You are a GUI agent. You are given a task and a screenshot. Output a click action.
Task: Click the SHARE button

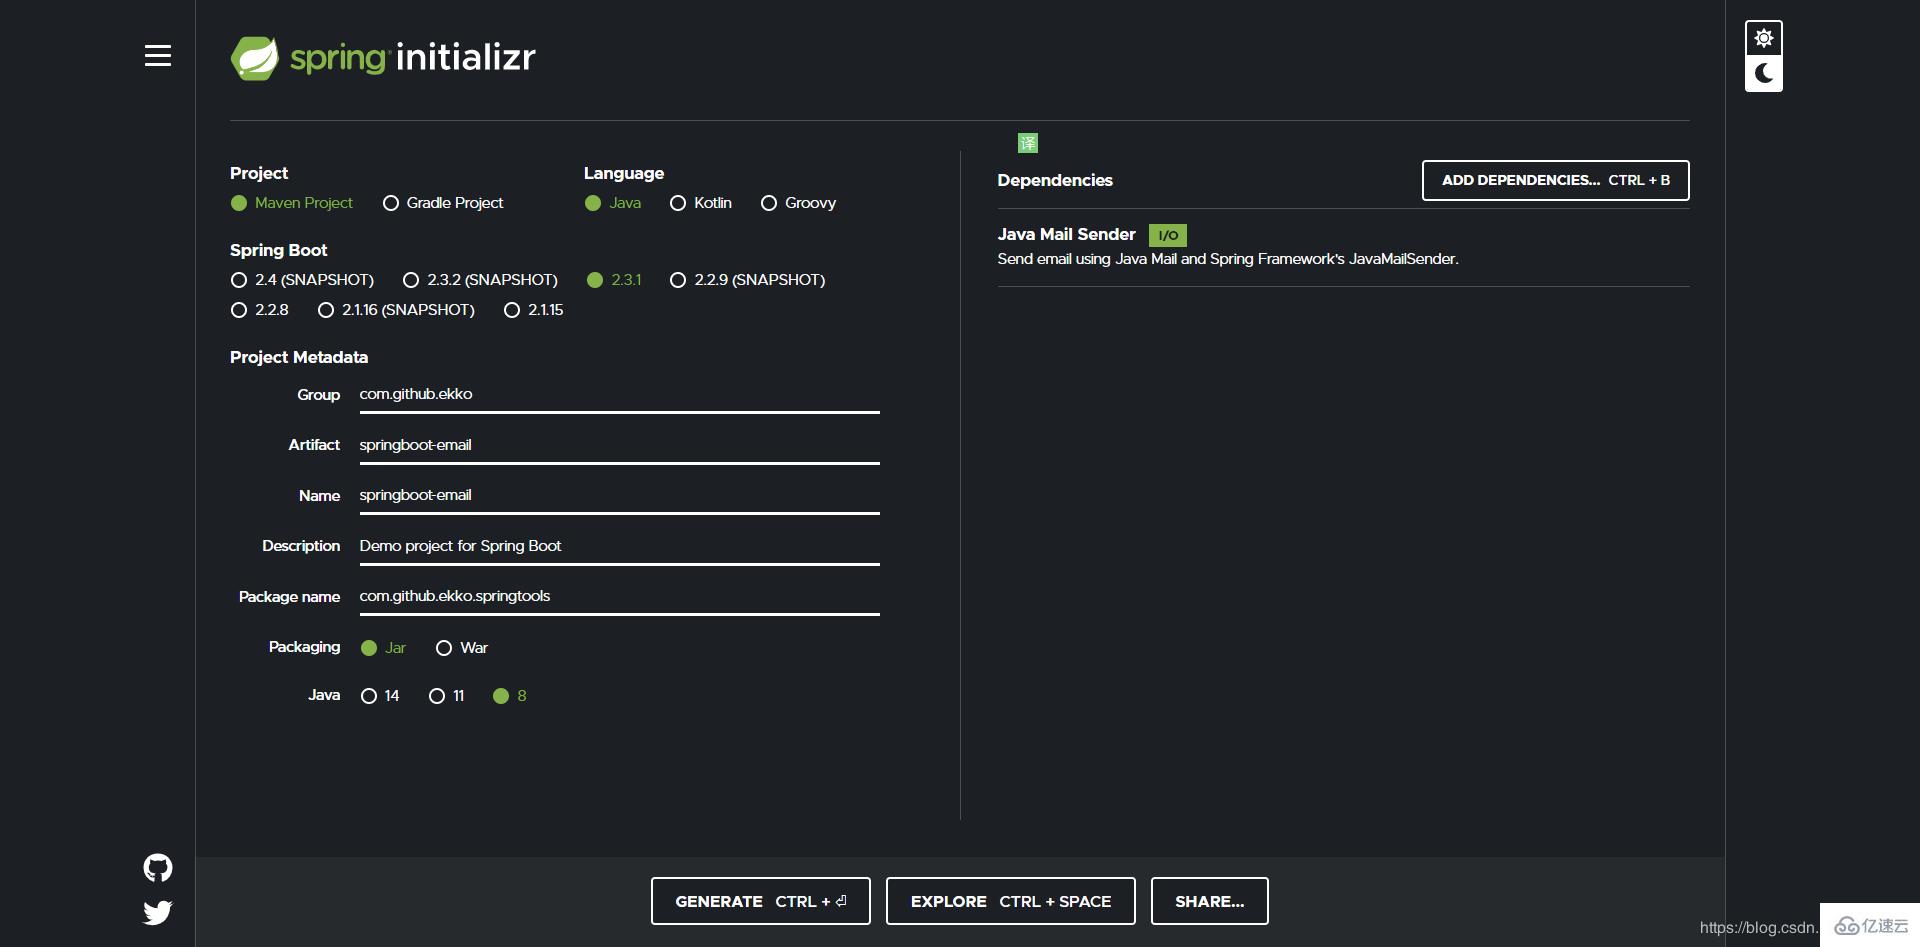tap(1209, 901)
